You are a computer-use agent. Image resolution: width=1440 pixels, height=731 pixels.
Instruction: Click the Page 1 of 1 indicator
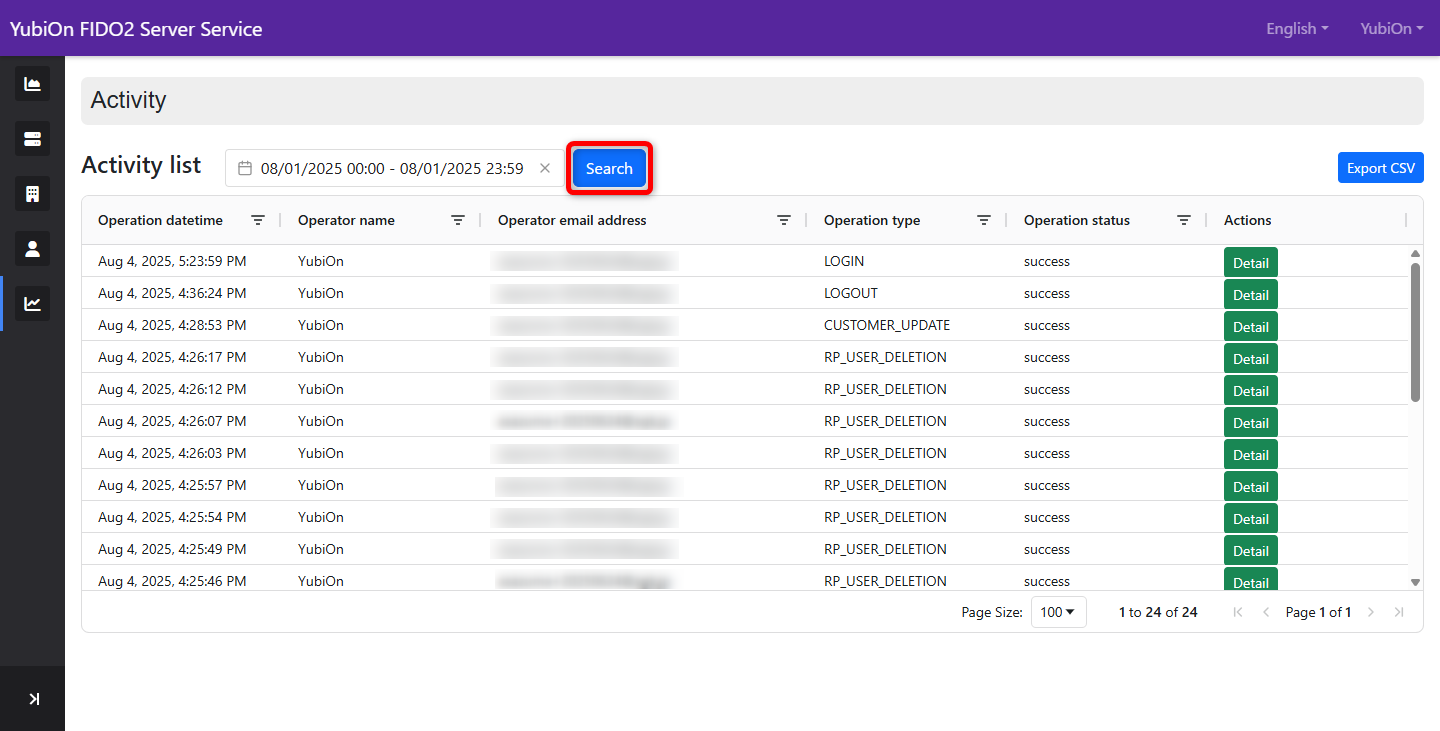pos(1318,612)
